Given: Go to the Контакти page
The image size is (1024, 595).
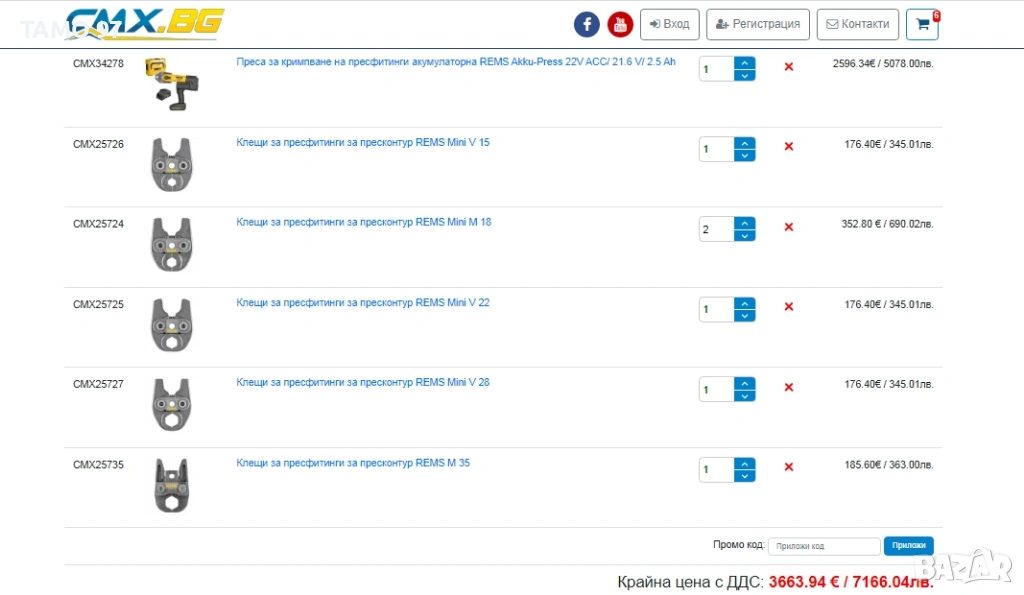Looking at the screenshot, I should pyautogui.click(x=857, y=24).
